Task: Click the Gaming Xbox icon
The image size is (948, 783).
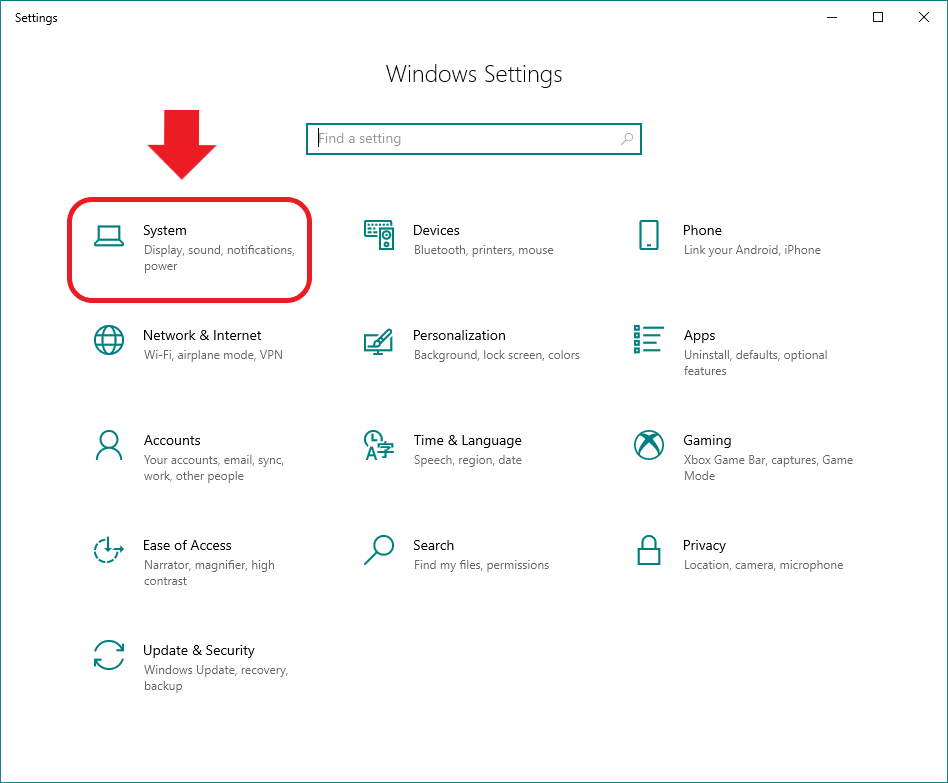Action: [649, 445]
